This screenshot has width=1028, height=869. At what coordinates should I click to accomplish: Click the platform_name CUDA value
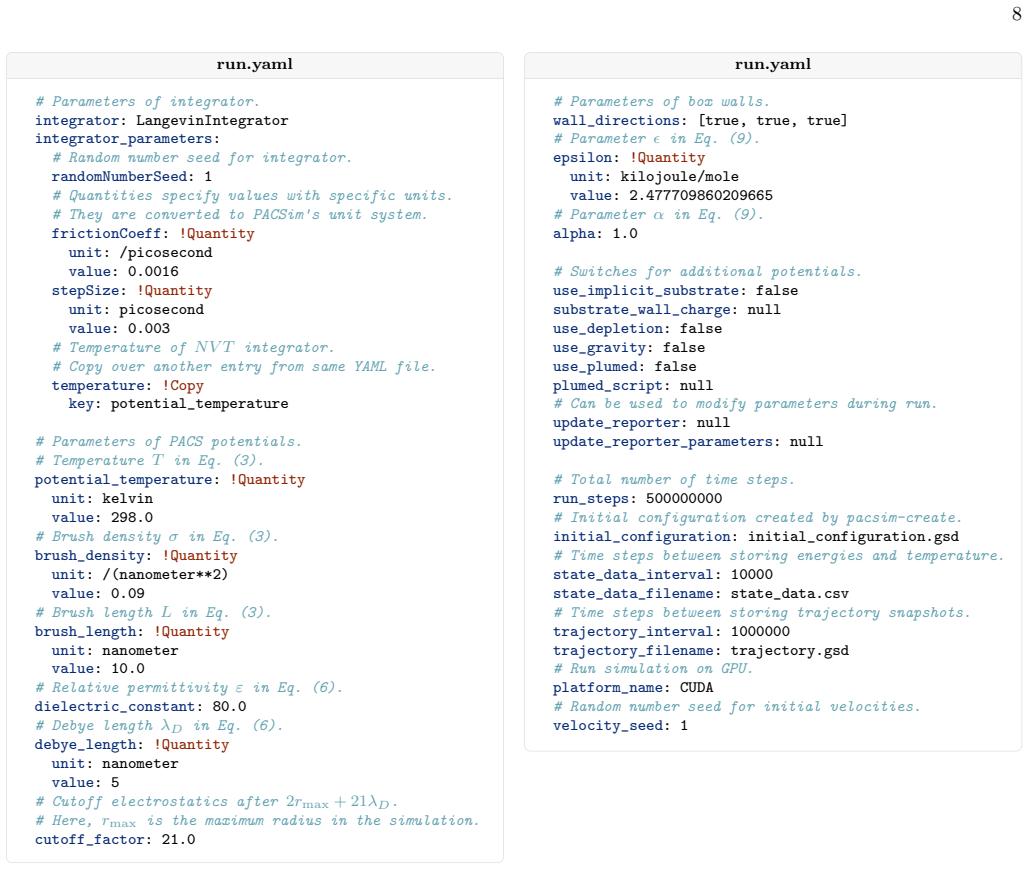click(x=696, y=688)
